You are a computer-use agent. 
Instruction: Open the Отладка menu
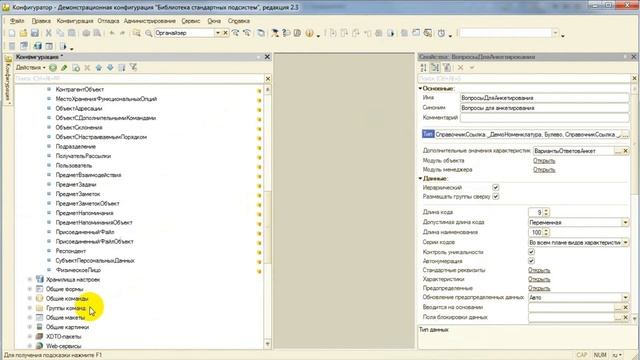click(x=108, y=21)
